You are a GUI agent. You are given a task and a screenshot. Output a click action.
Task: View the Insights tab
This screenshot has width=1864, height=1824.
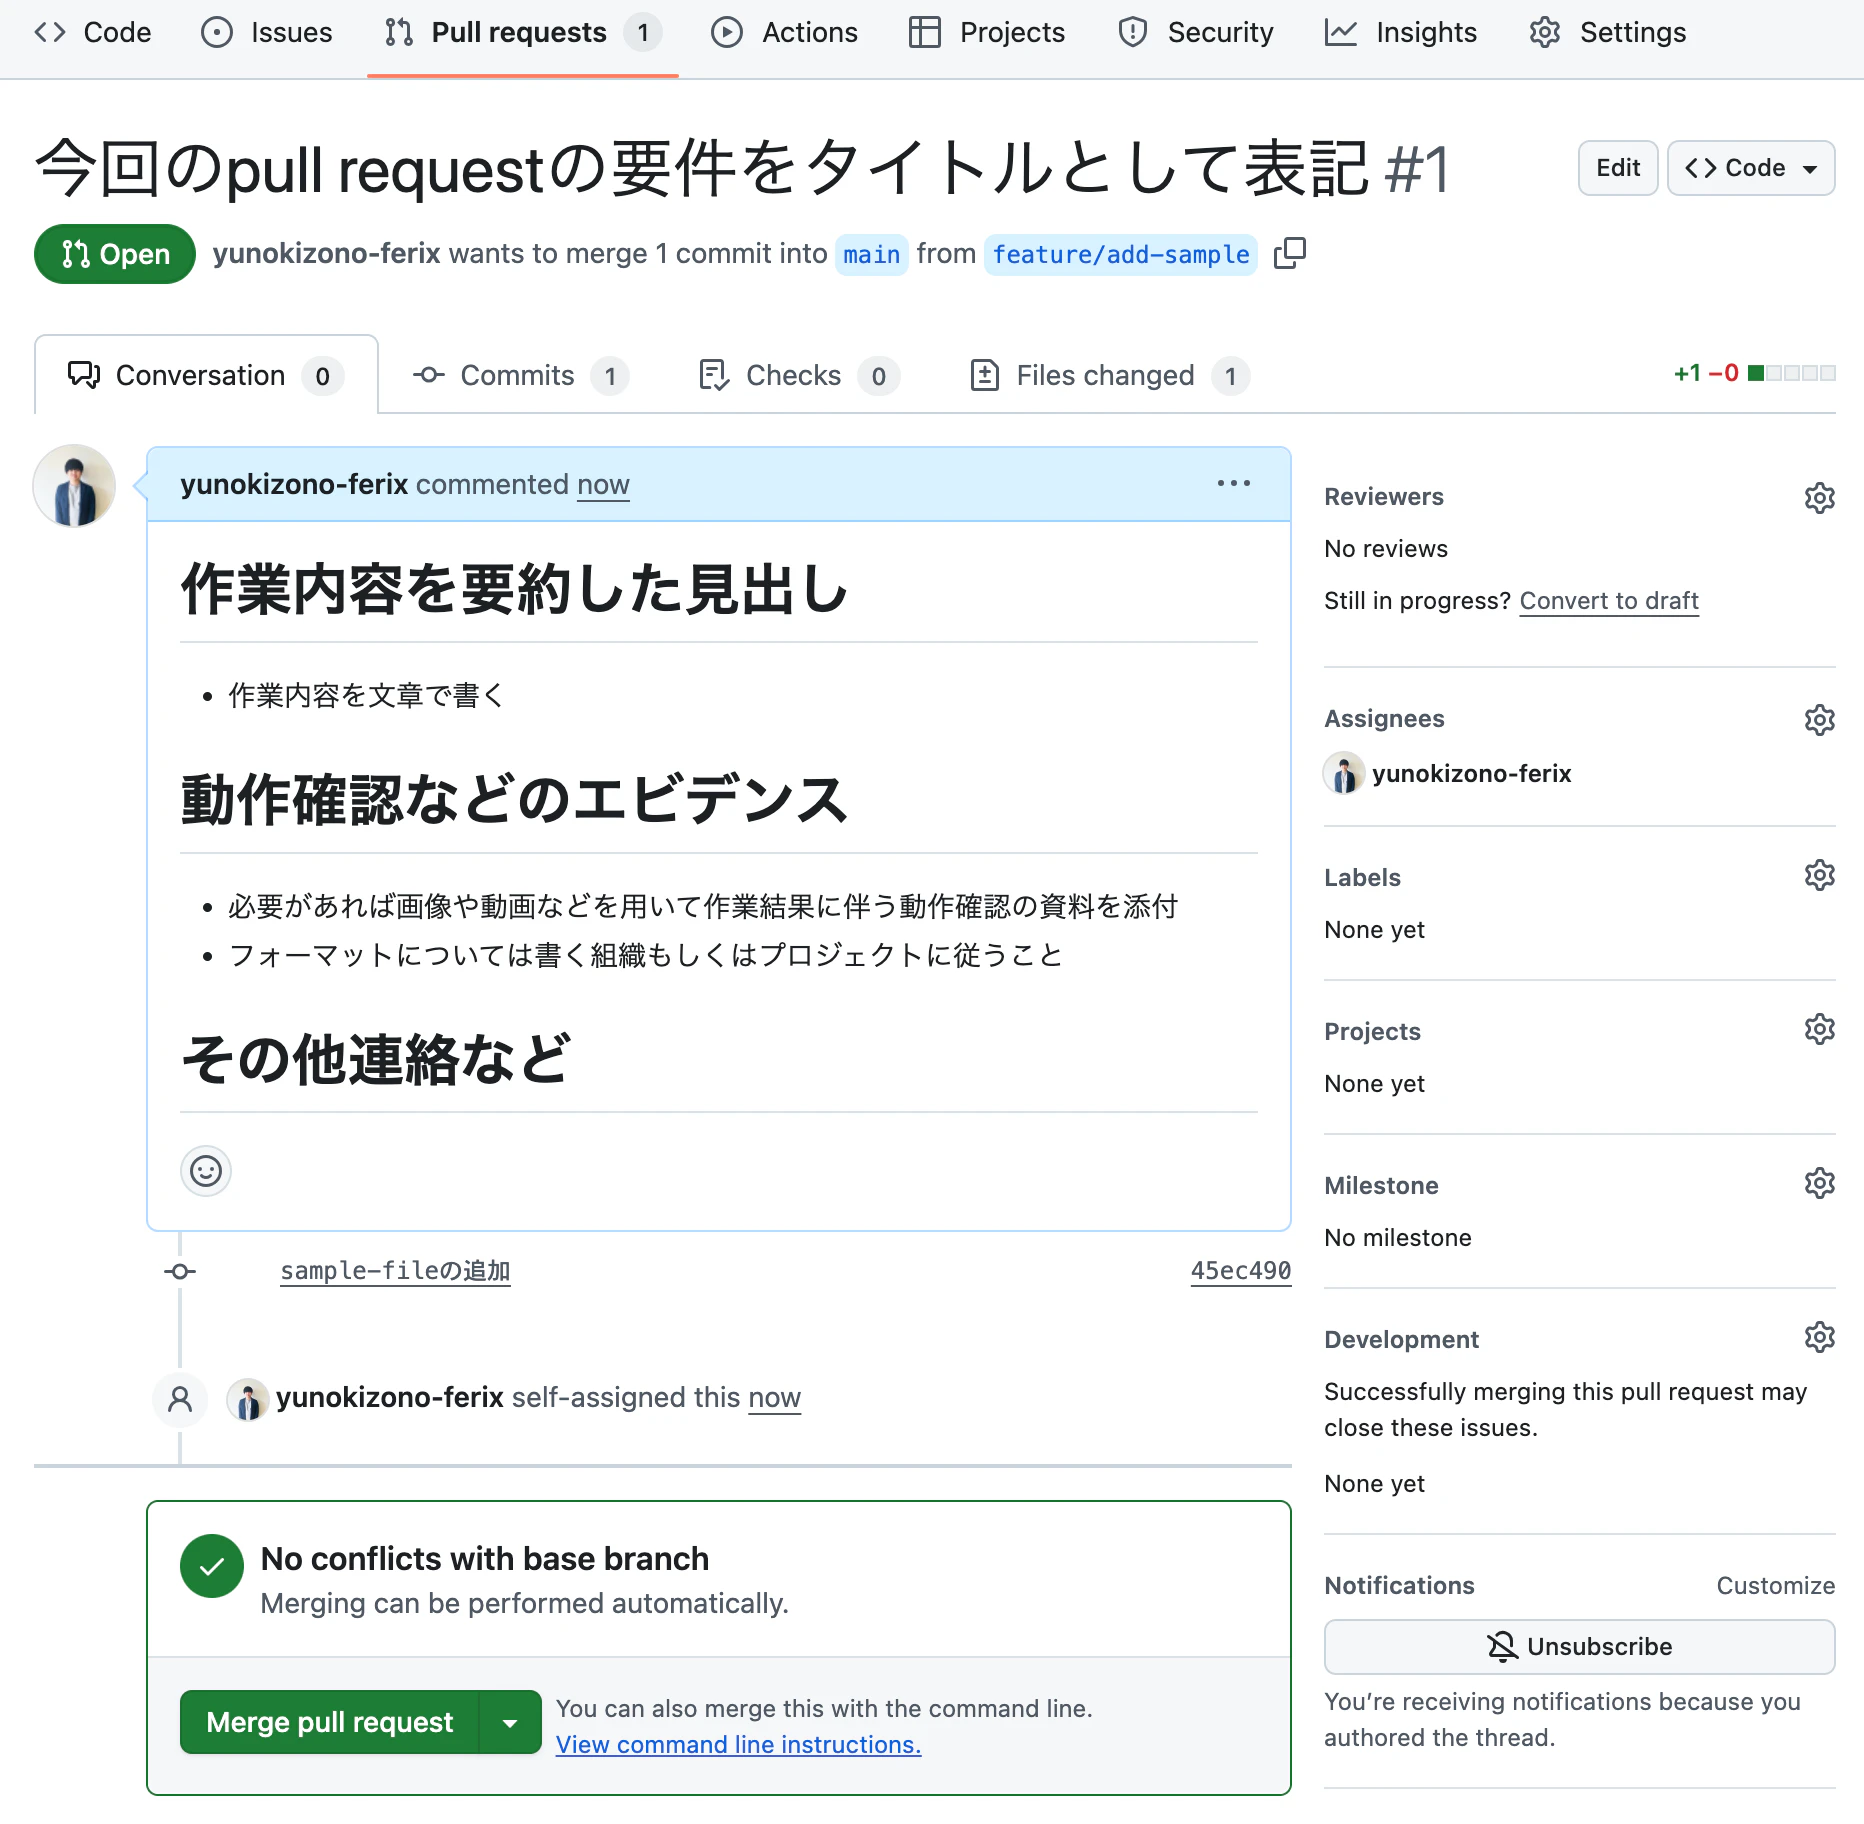(x=1400, y=33)
